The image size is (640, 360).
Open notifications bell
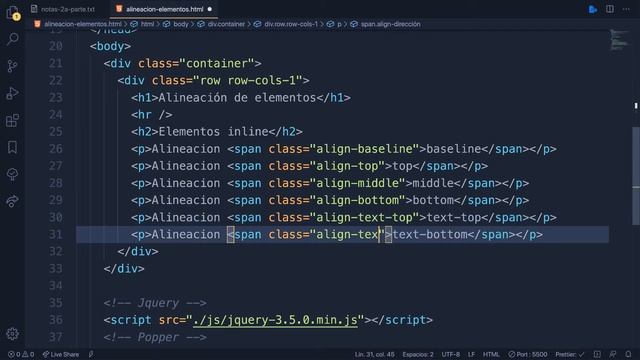point(628,354)
